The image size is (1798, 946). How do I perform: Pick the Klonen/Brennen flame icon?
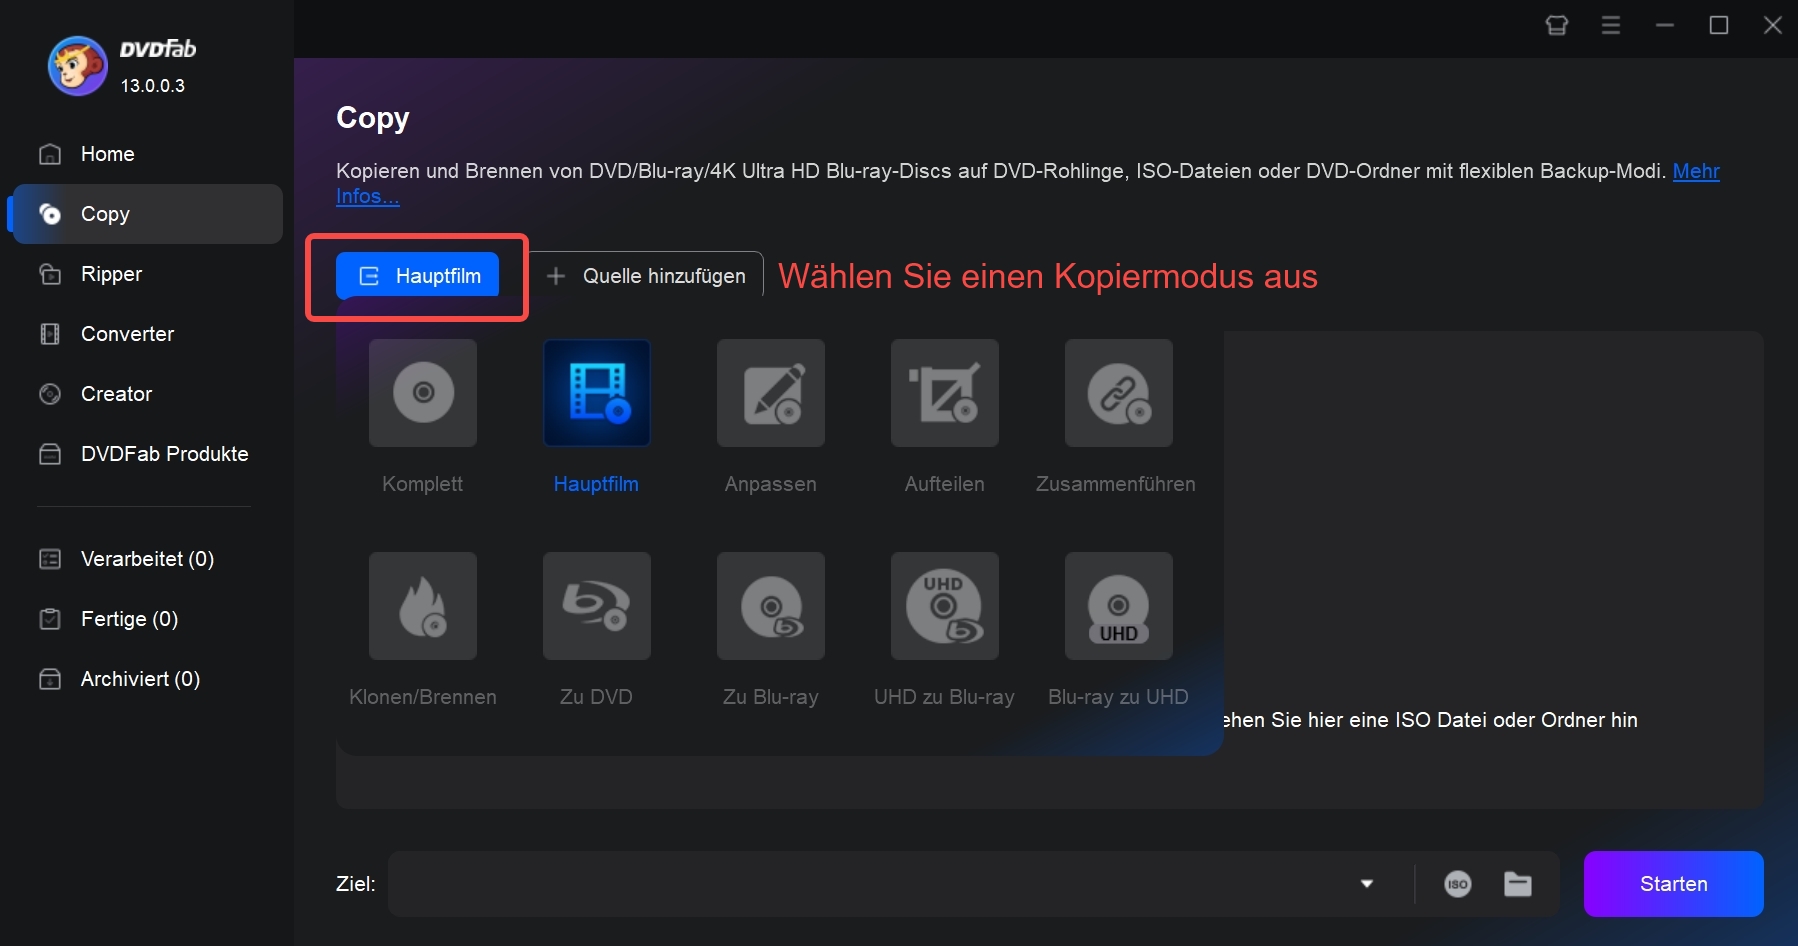point(423,606)
